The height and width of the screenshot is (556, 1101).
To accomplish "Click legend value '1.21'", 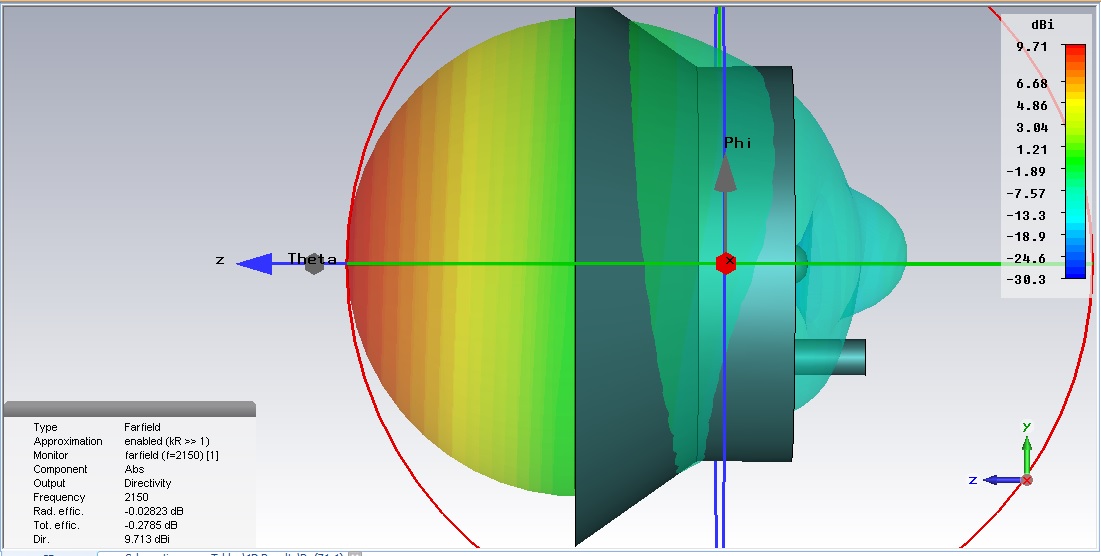I will pos(1031,150).
